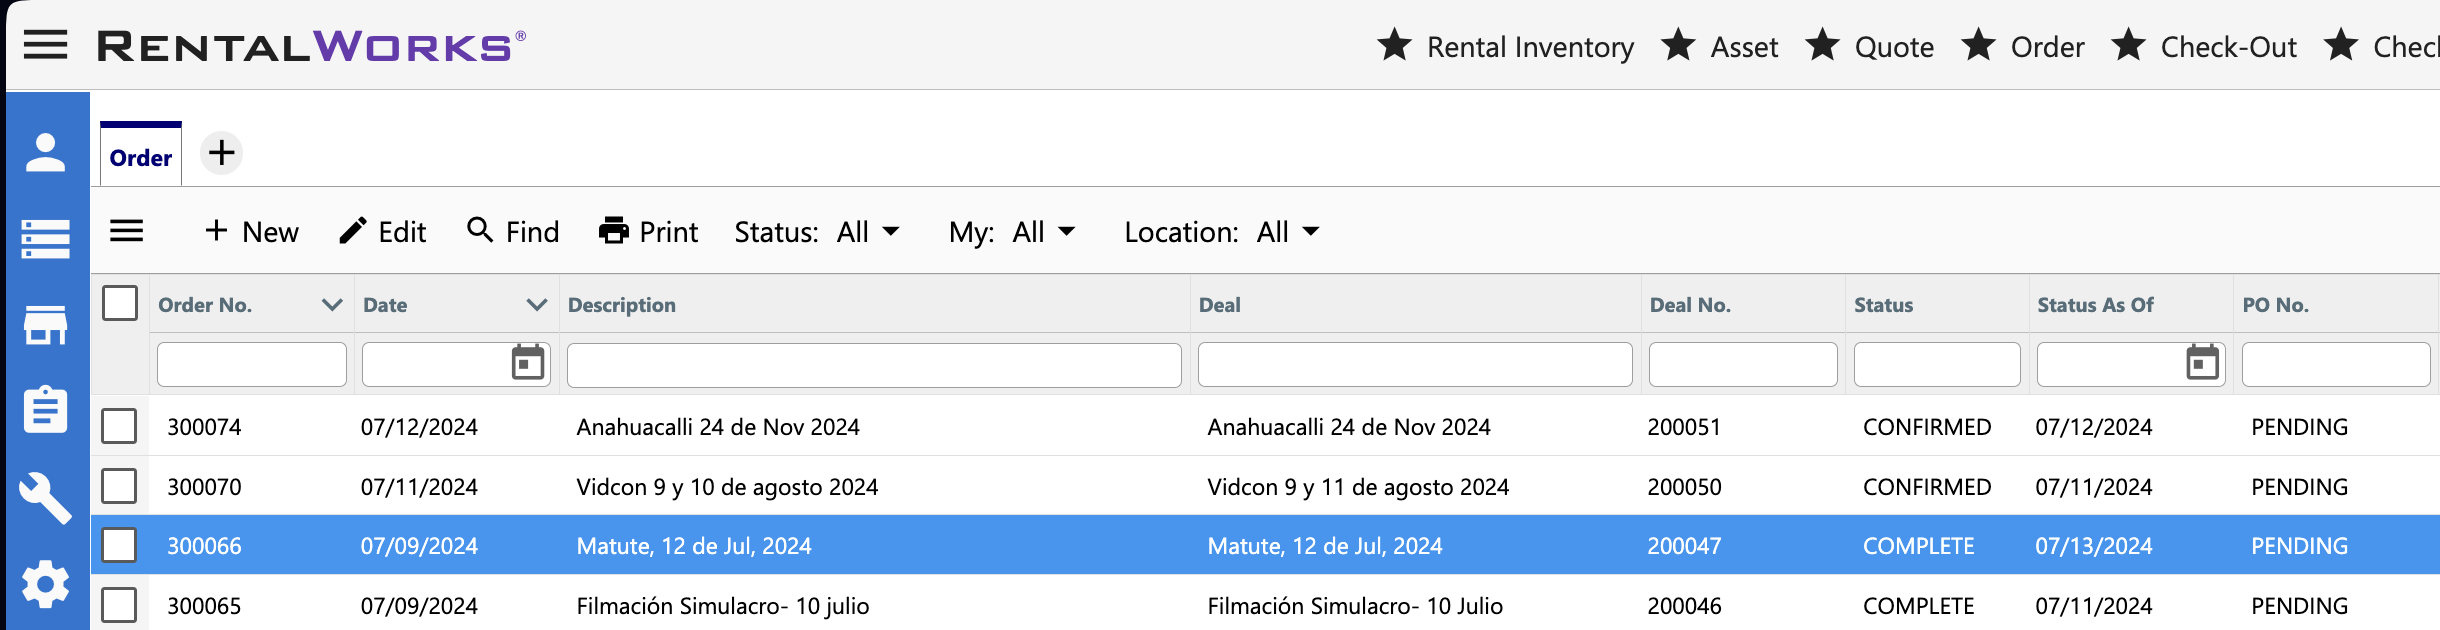Select the Order tab
The image size is (2440, 630).
pos(141,157)
